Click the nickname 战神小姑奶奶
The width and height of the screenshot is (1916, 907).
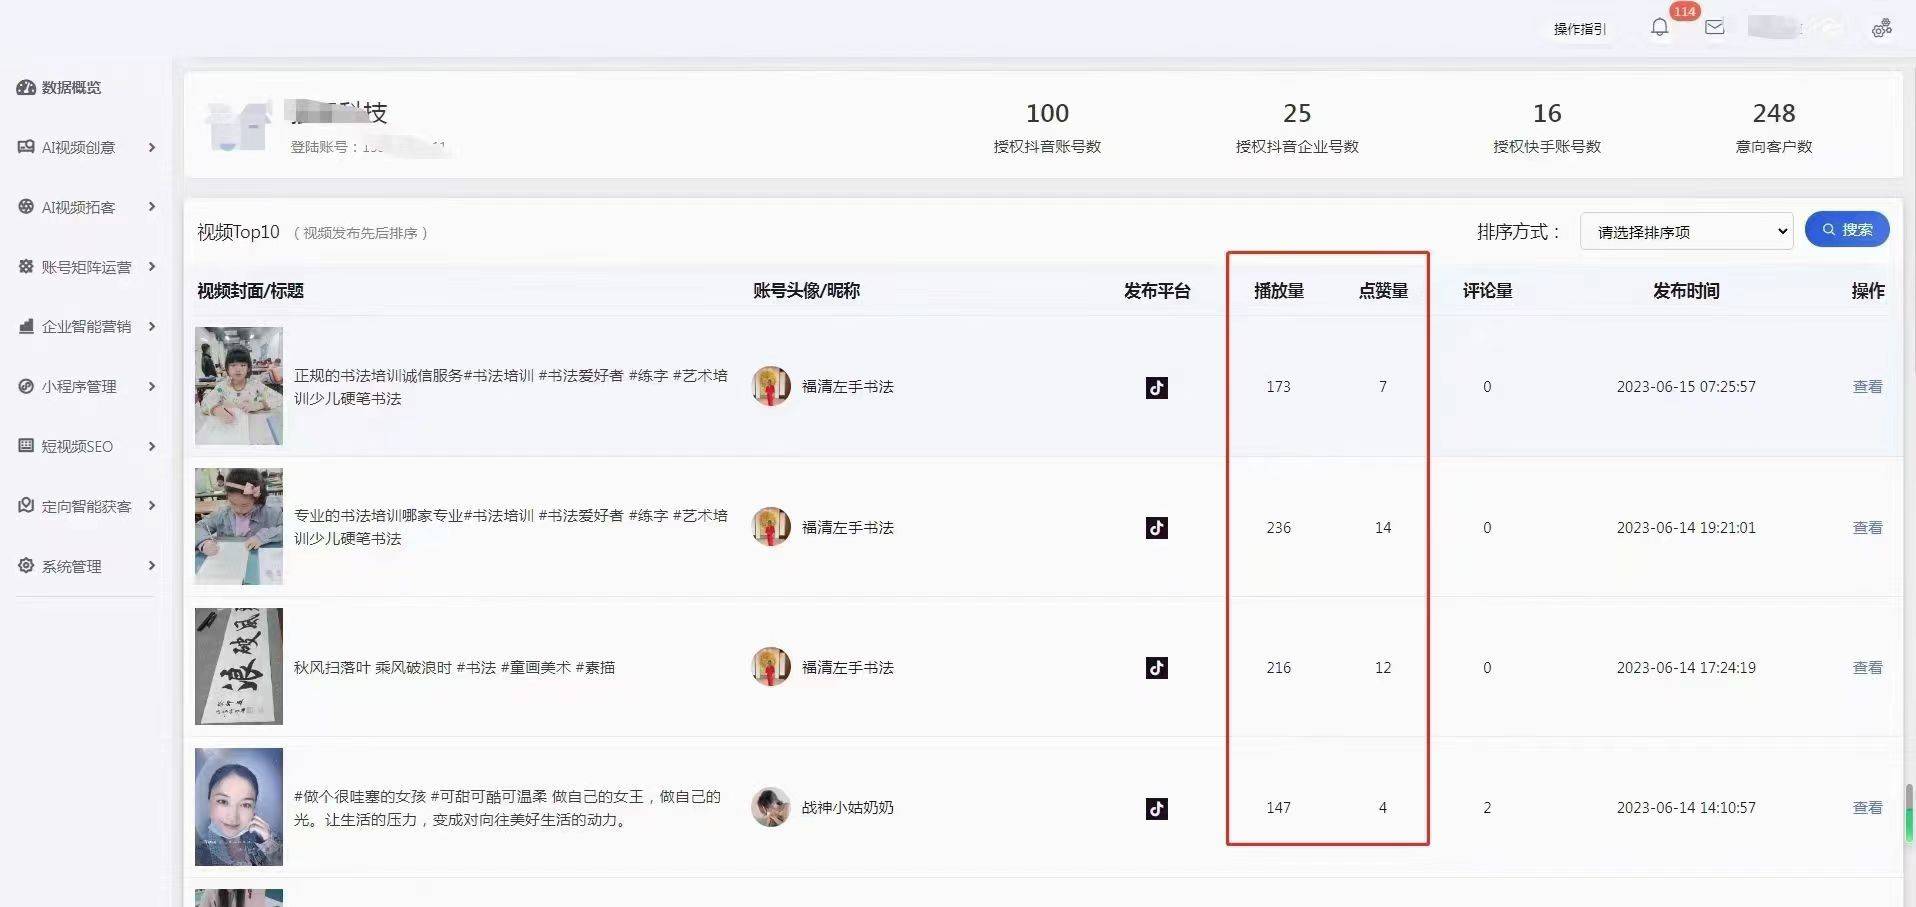[x=847, y=807]
